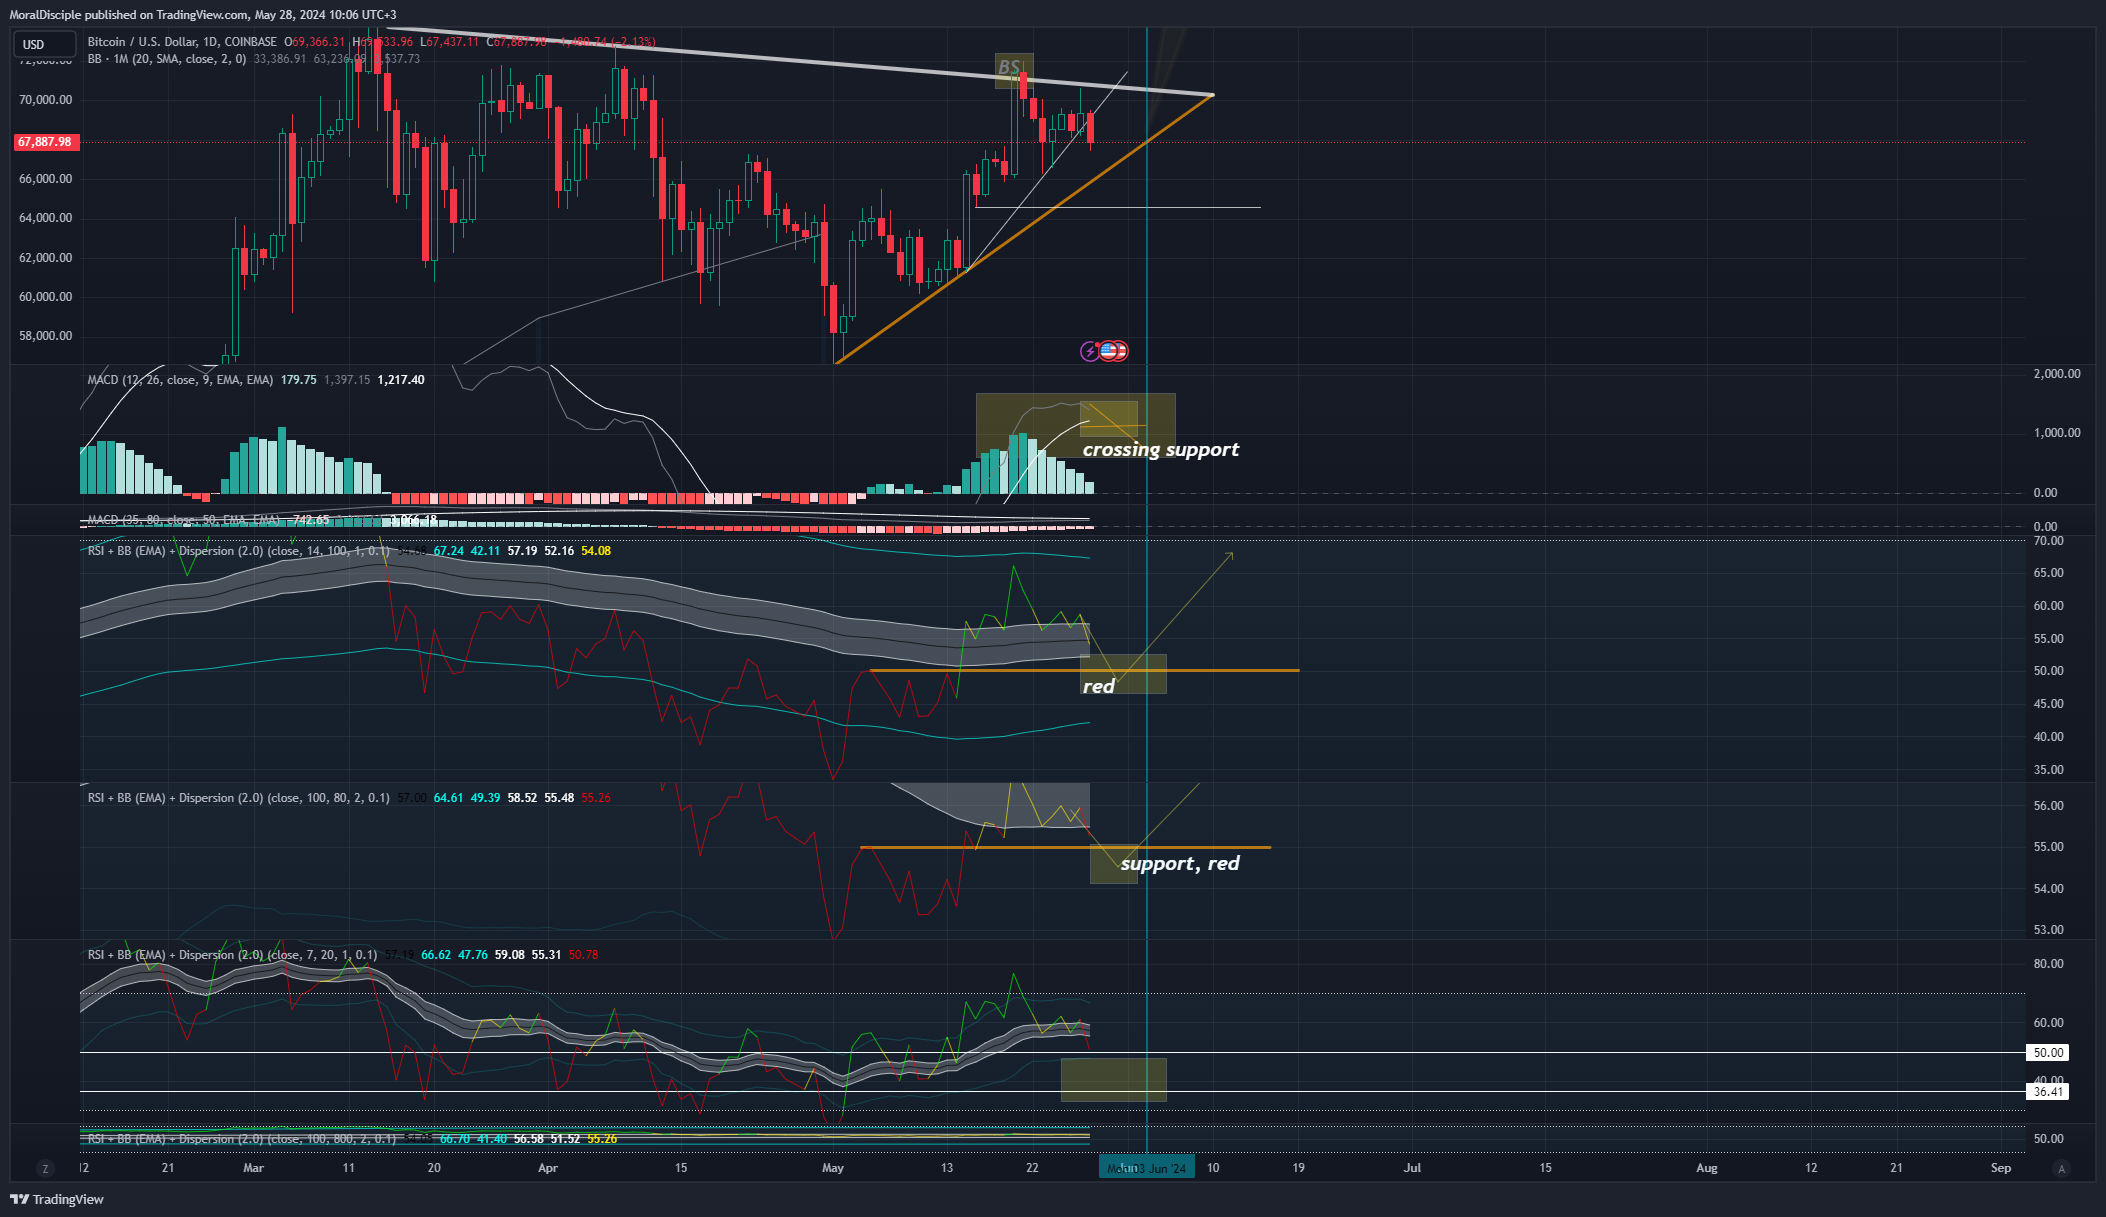Click the MACD value 1,217.40 in the legend
The height and width of the screenshot is (1217, 2106).
pyautogui.click(x=401, y=380)
